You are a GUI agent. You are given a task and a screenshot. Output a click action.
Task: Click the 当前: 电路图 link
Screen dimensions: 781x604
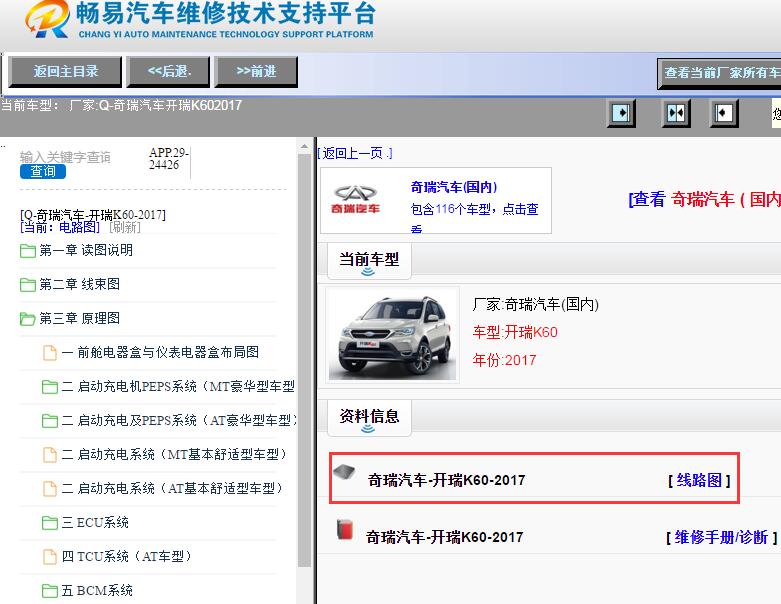pyautogui.click(x=60, y=227)
